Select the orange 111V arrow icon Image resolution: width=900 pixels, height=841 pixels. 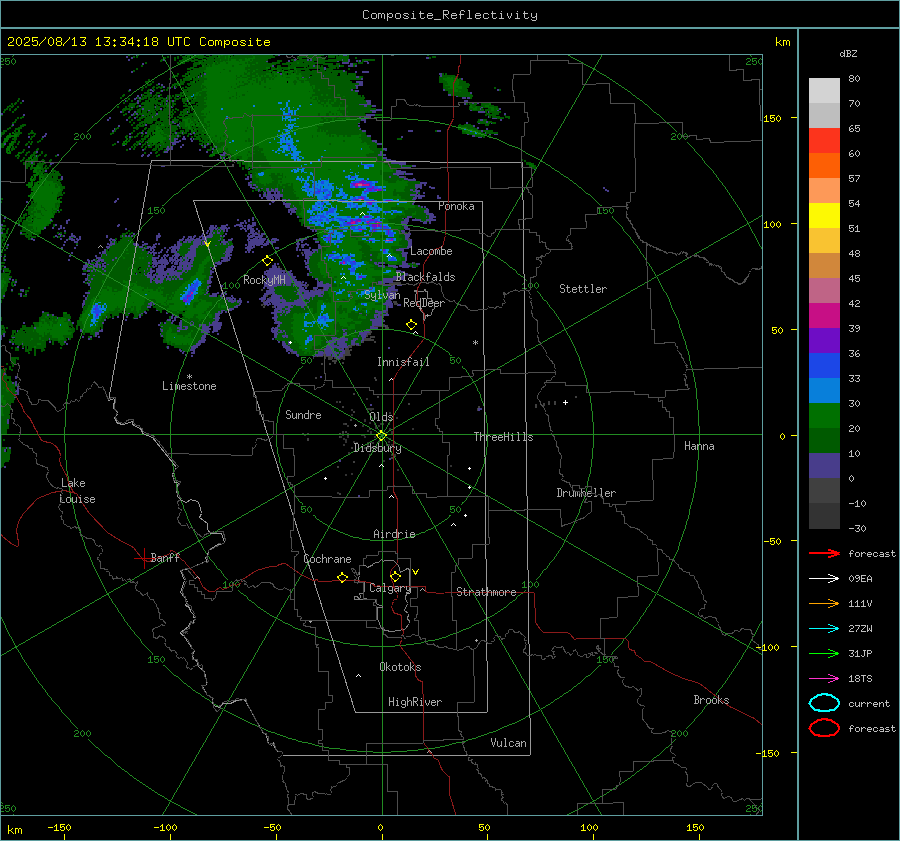pos(824,603)
